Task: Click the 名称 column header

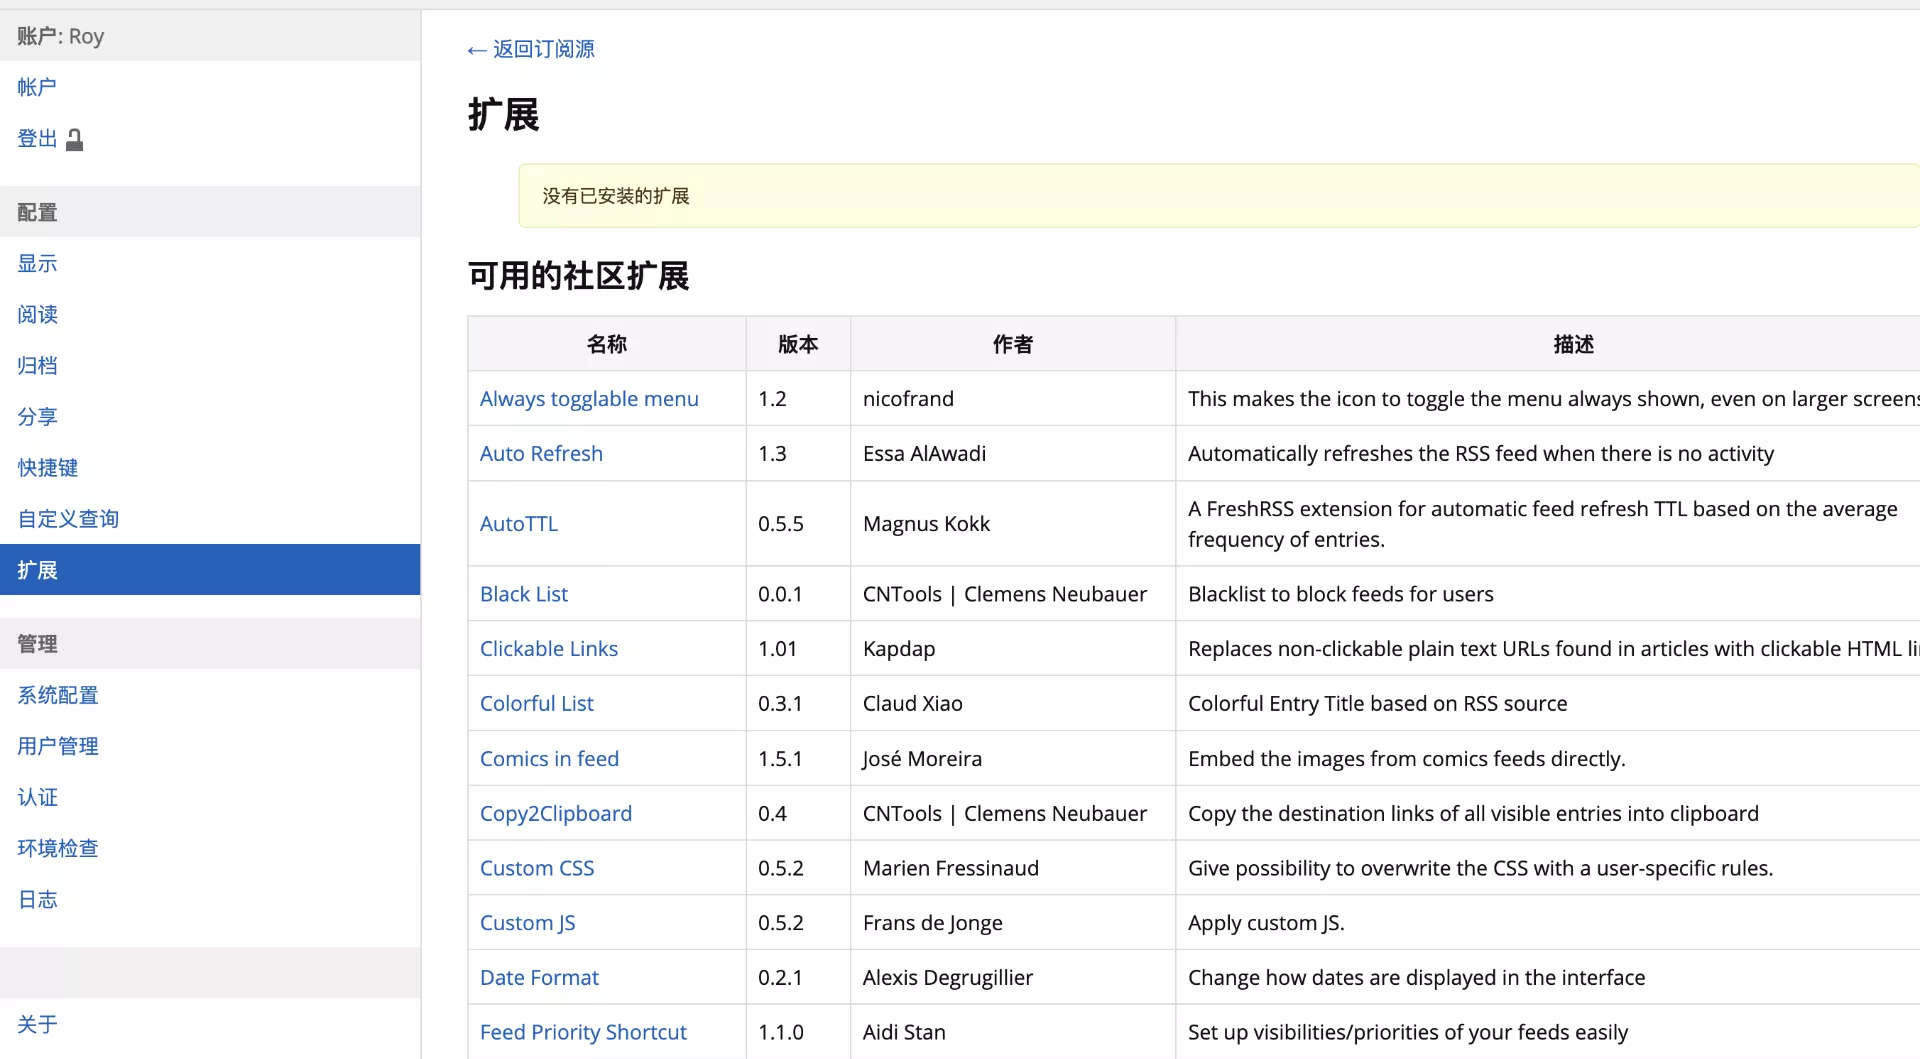Action: [607, 344]
